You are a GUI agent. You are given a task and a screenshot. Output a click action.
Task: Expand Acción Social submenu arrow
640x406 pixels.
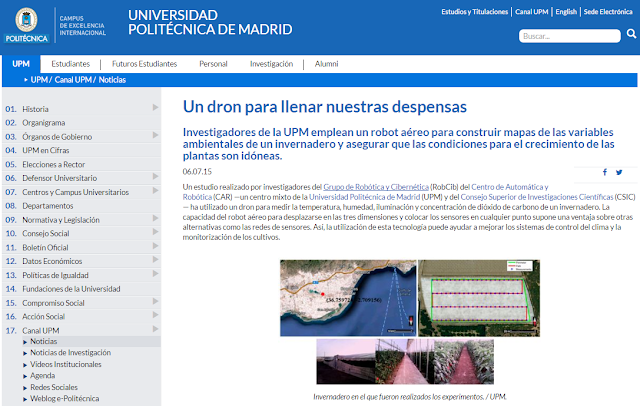click(x=155, y=315)
